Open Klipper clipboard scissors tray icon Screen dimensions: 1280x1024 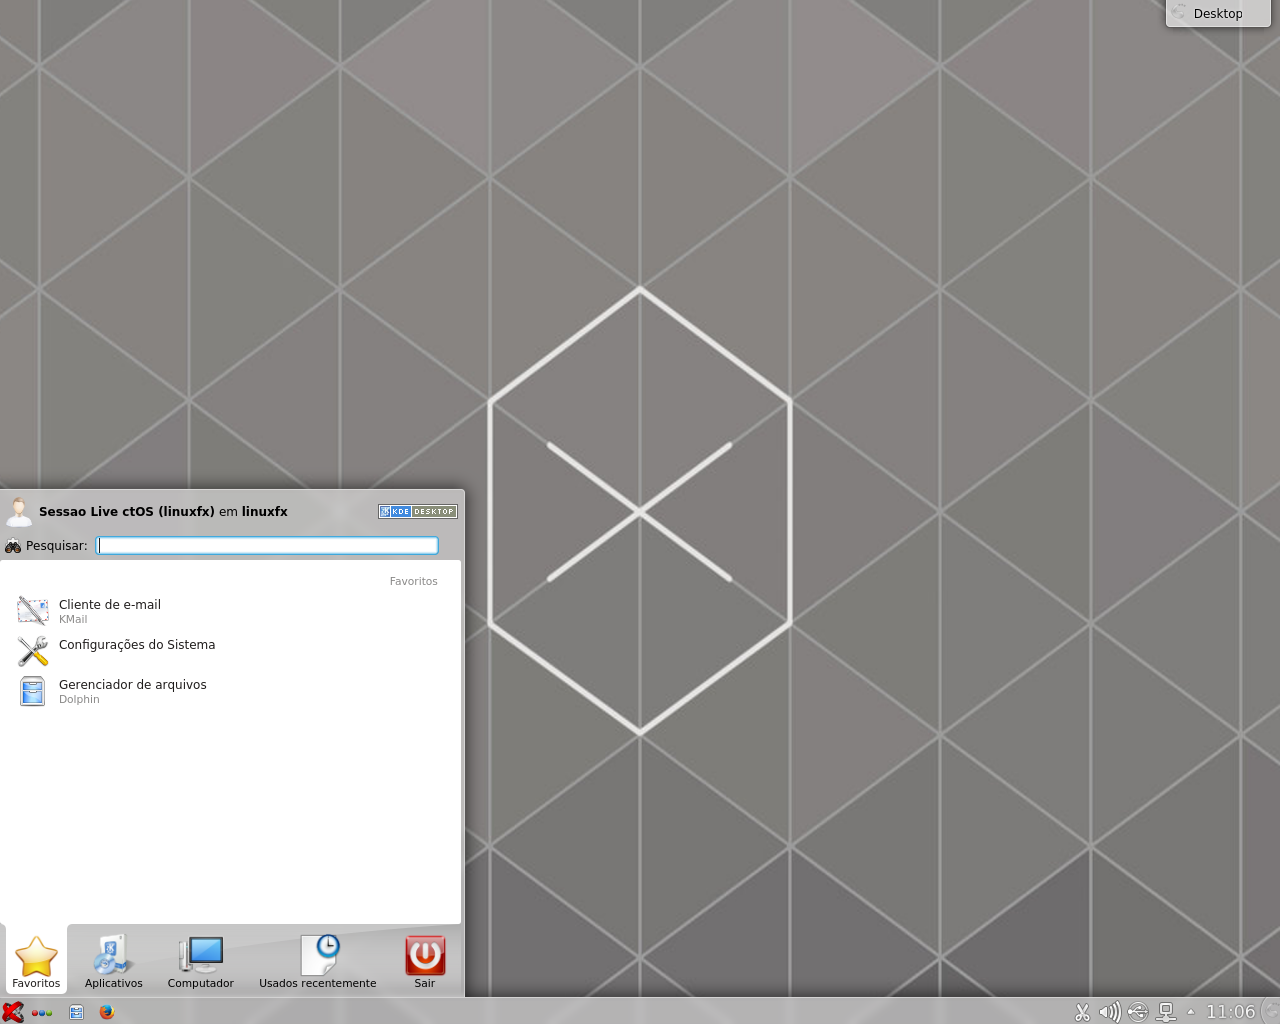[1082, 1012]
